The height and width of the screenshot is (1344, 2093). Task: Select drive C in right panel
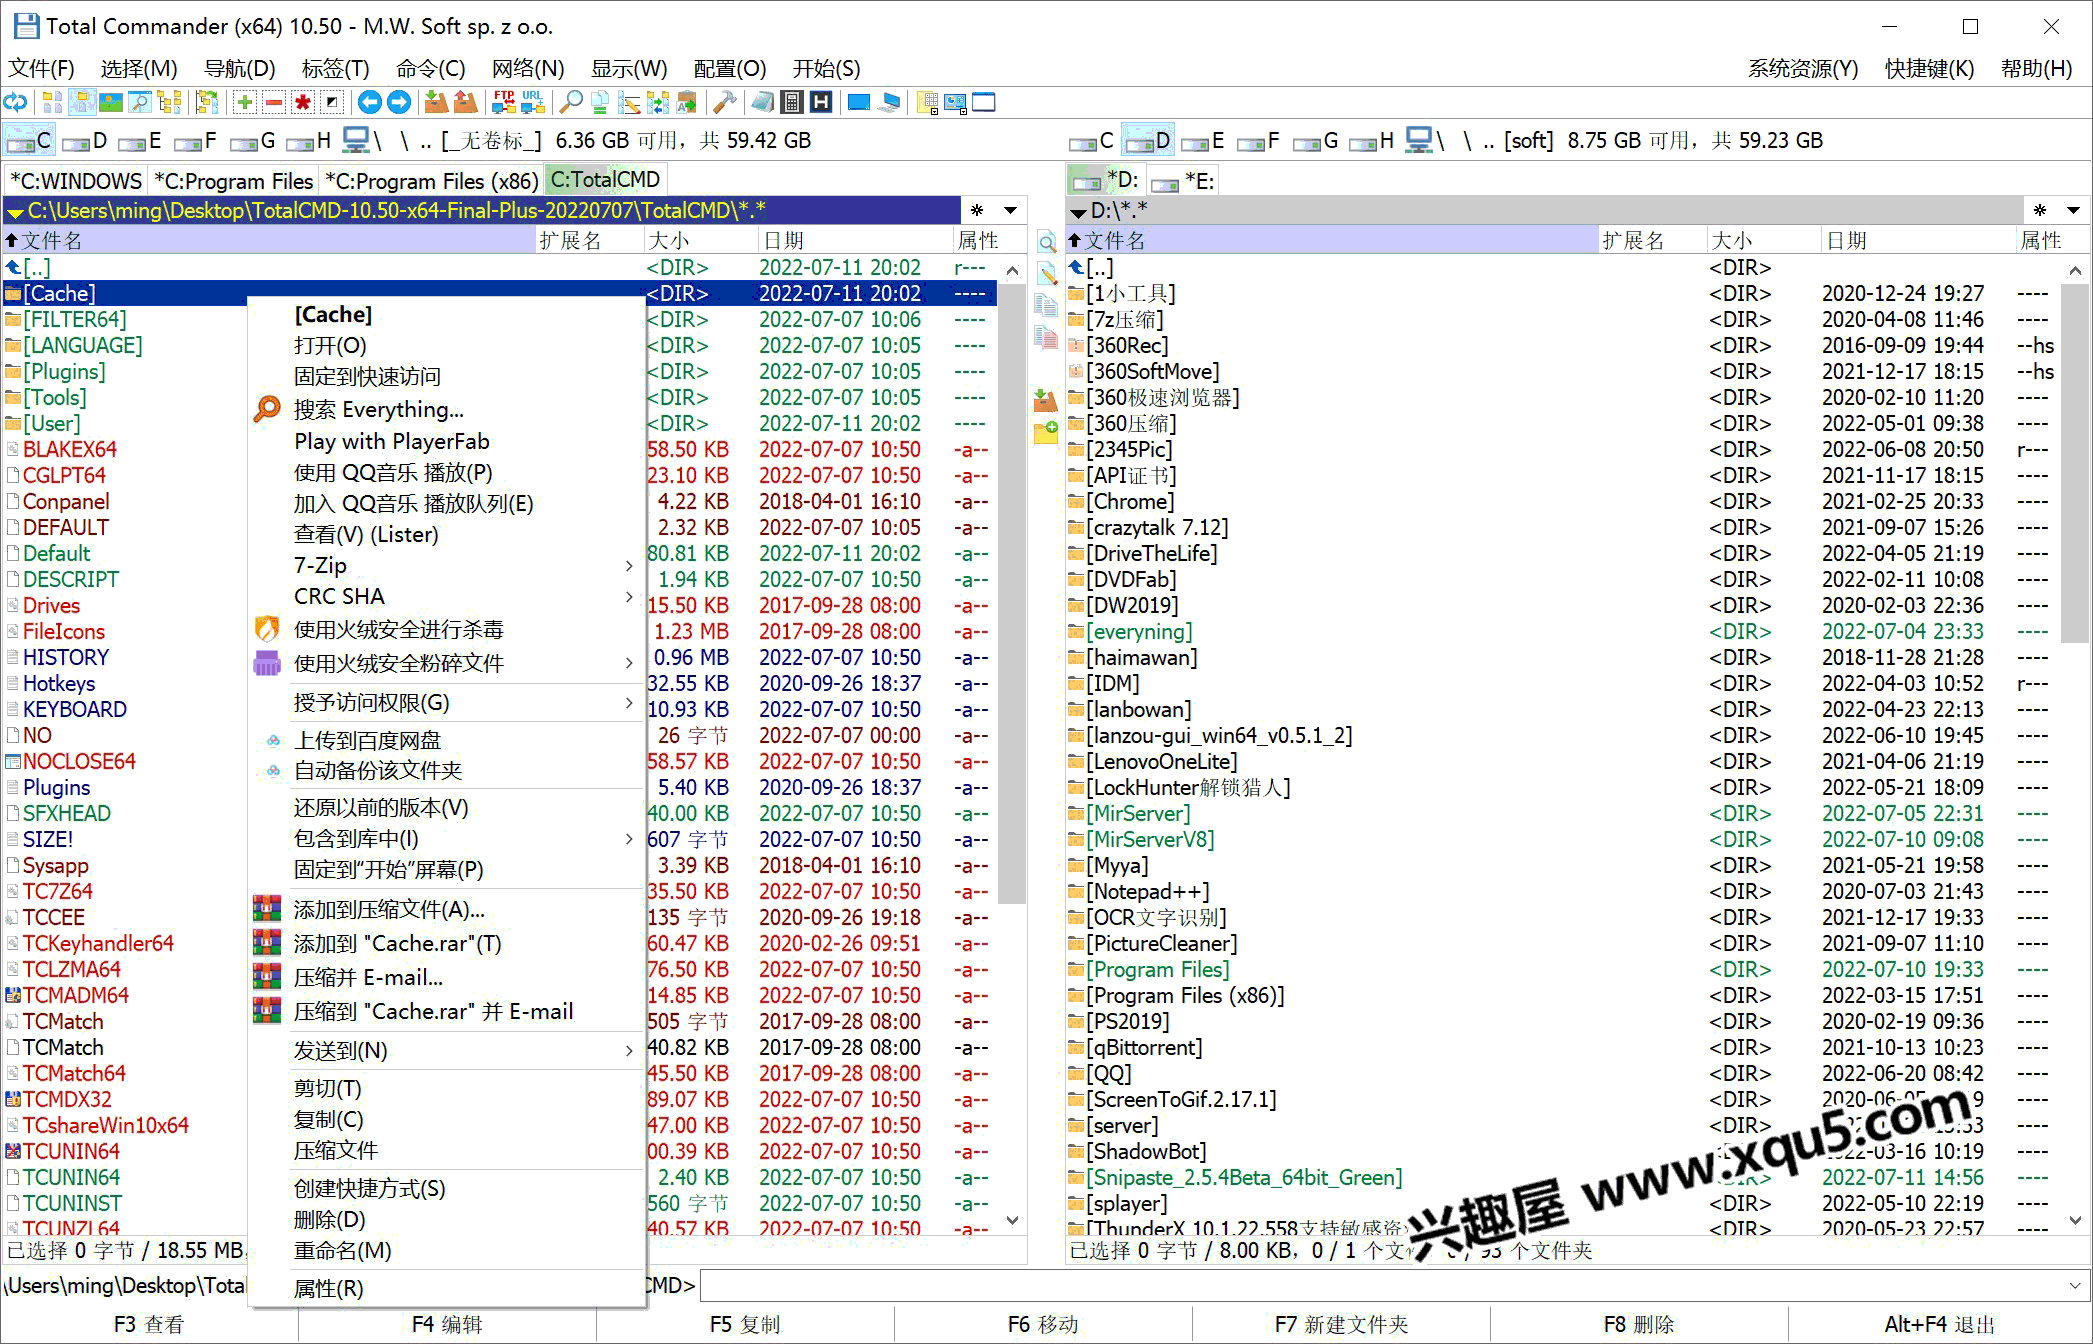[x=1091, y=141]
